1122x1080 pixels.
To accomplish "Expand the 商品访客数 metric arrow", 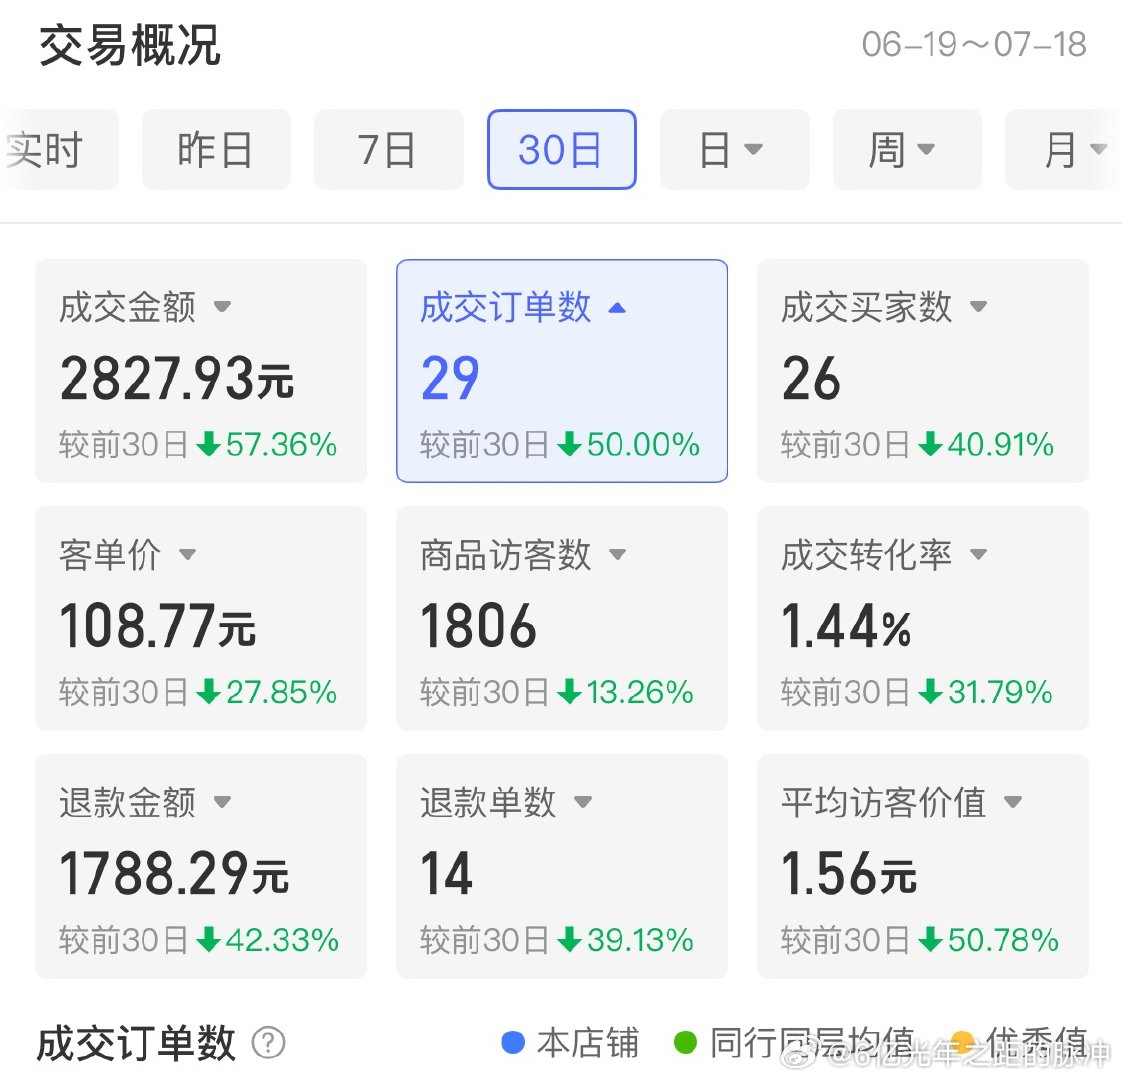I will click(617, 554).
